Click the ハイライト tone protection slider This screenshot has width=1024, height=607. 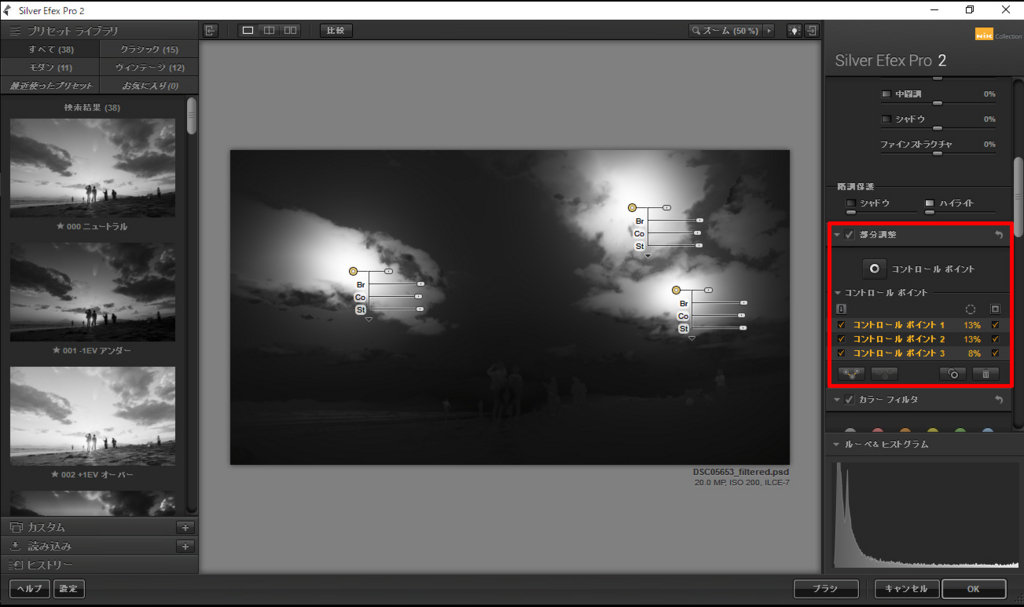click(x=960, y=212)
